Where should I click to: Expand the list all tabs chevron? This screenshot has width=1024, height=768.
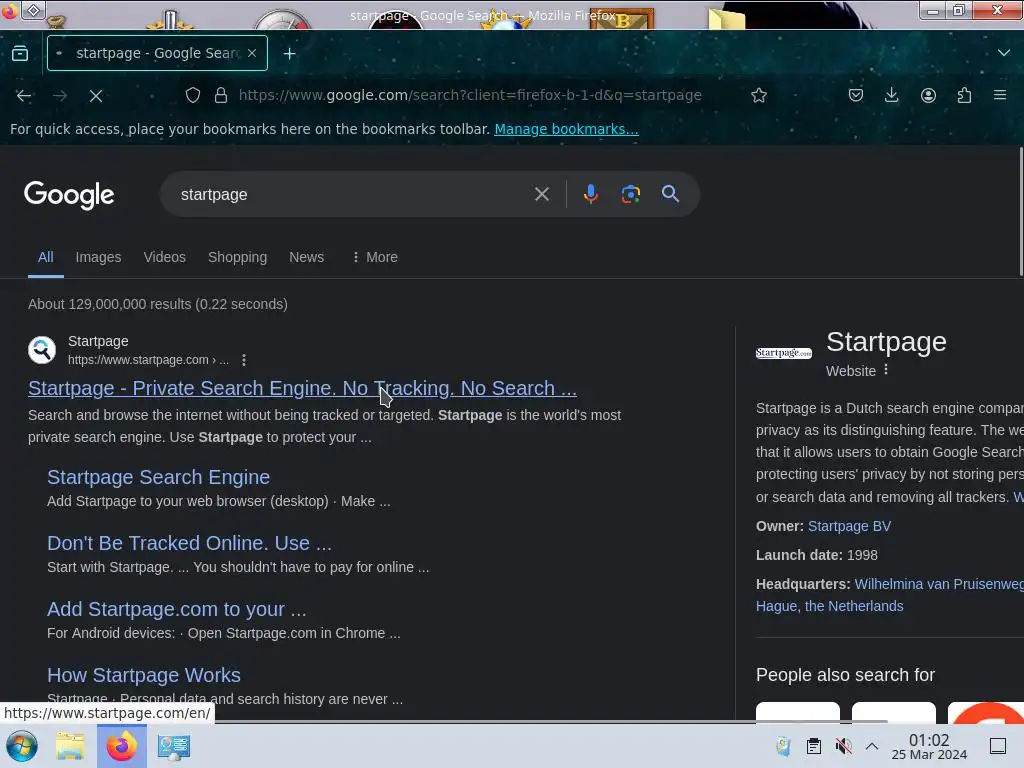[1004, 53]
